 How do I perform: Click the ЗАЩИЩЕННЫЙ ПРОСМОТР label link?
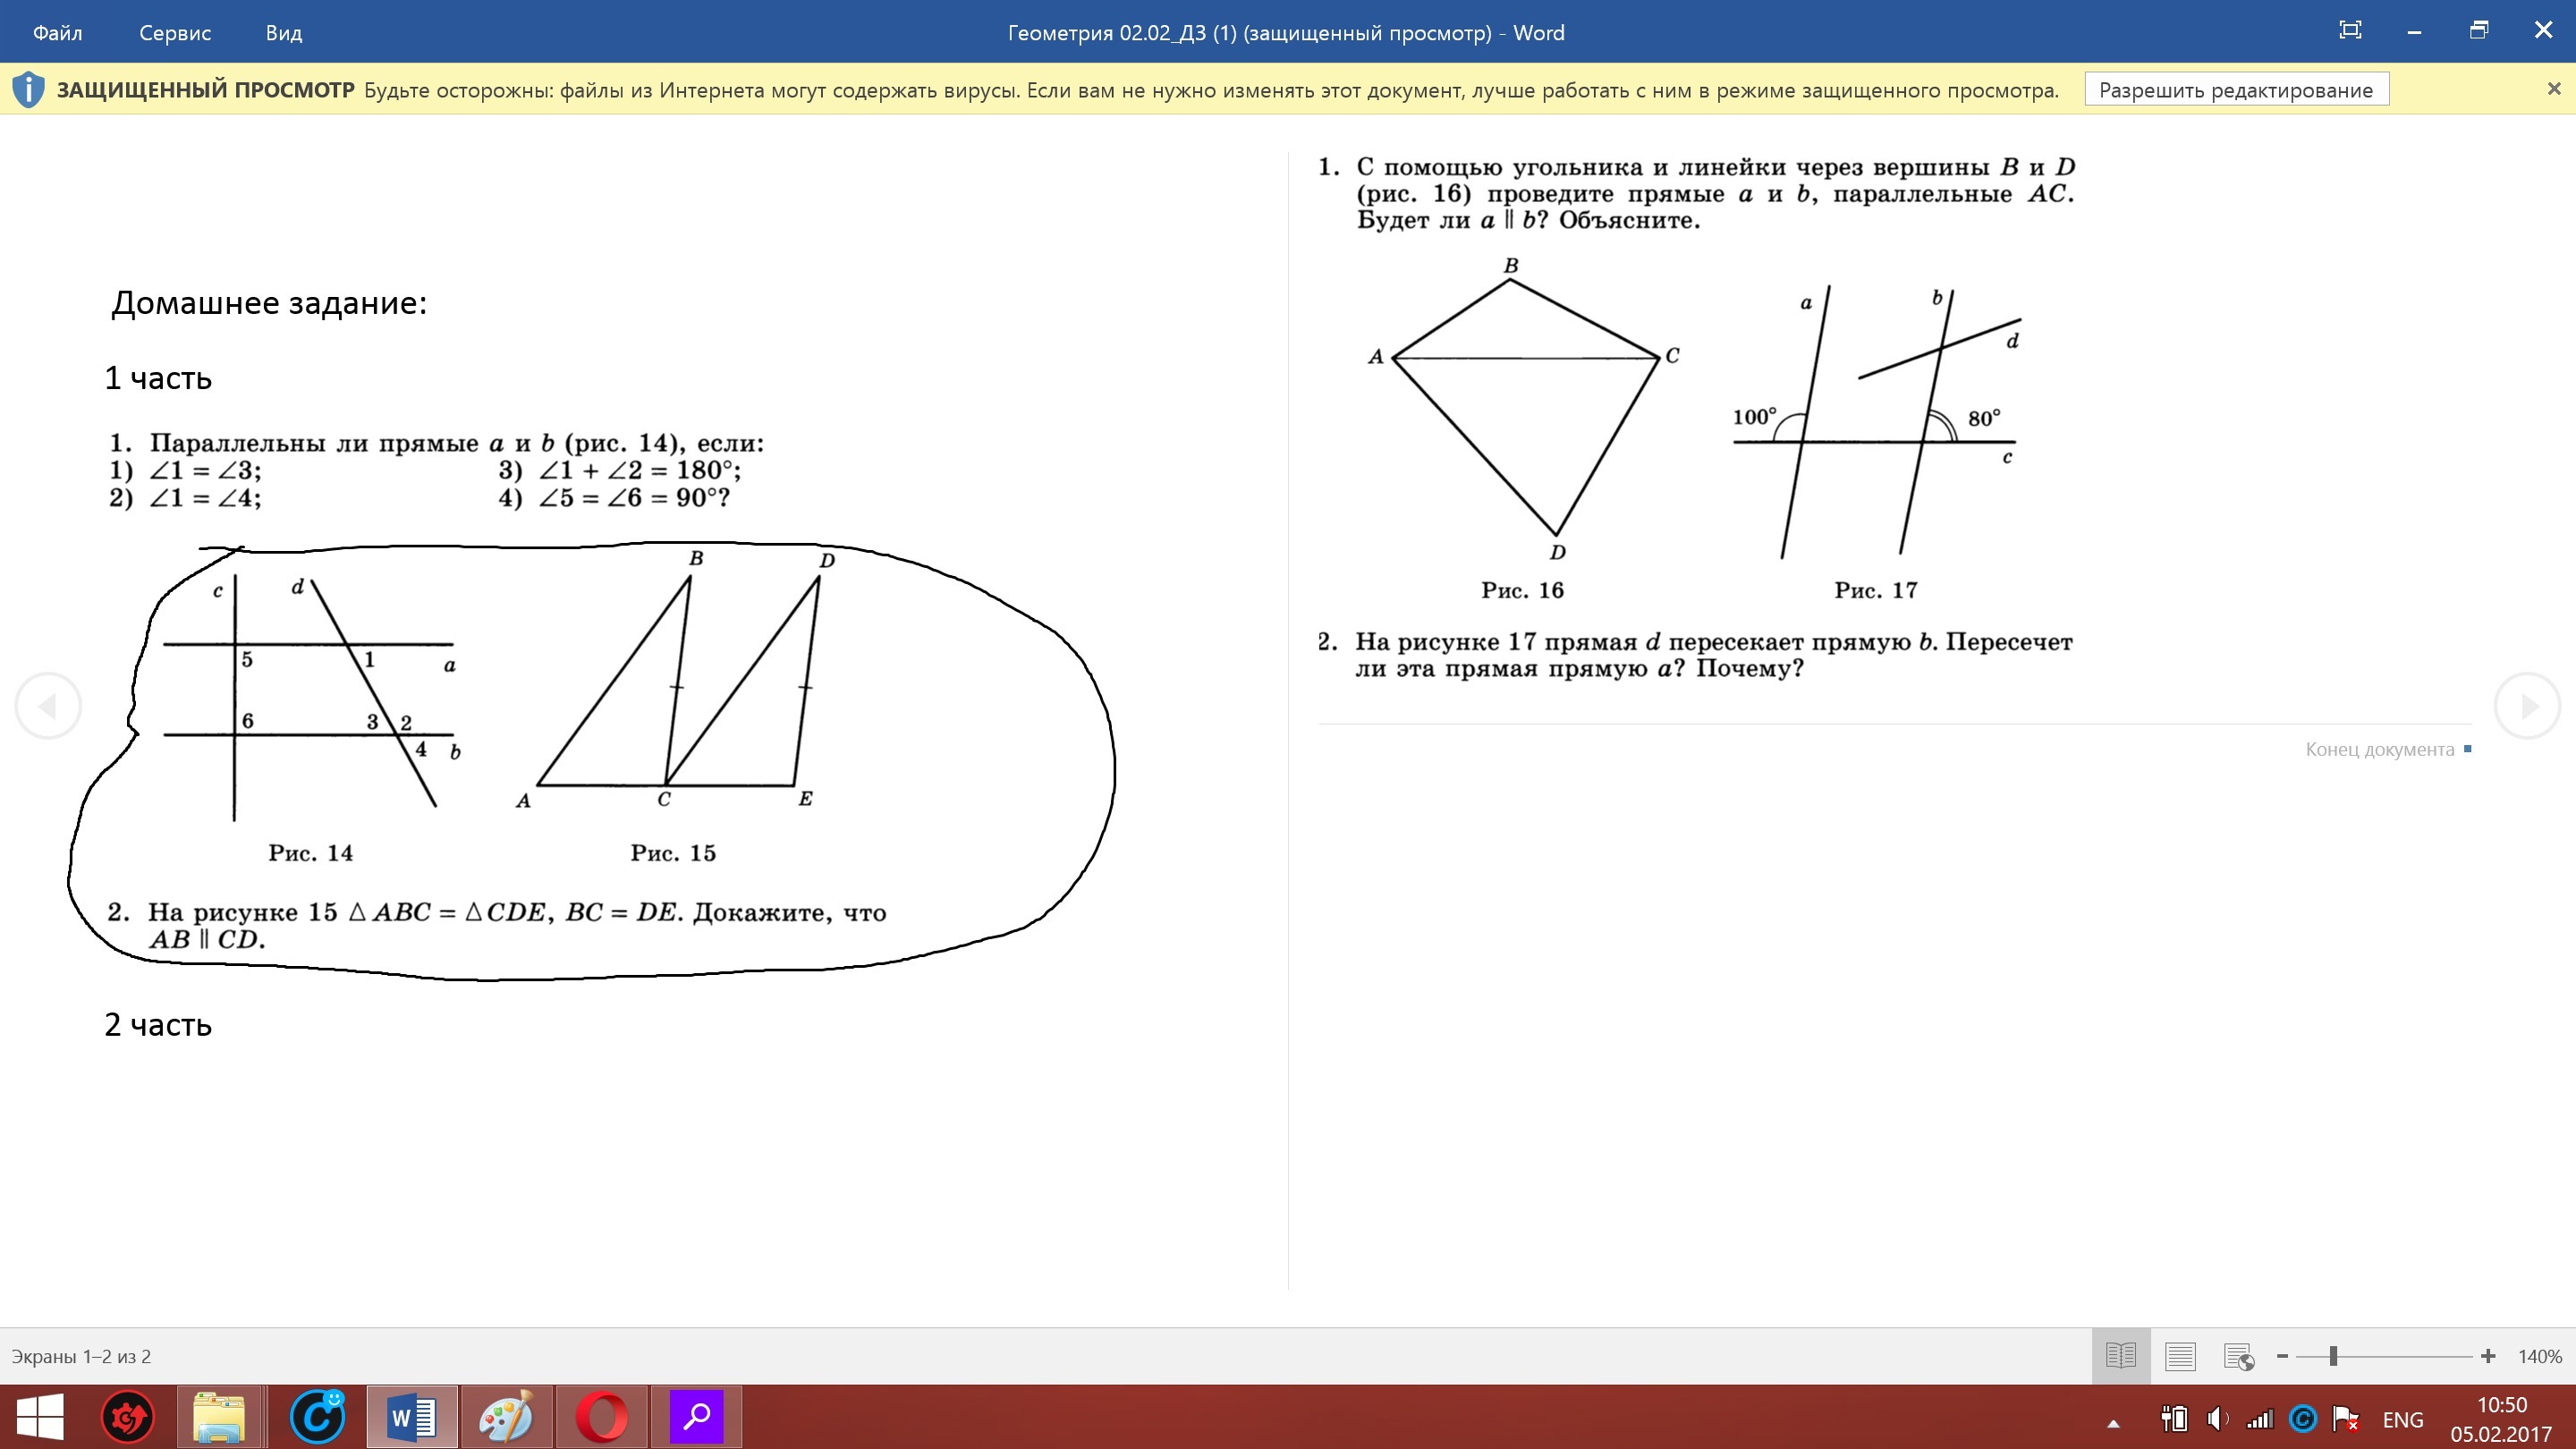205,90
